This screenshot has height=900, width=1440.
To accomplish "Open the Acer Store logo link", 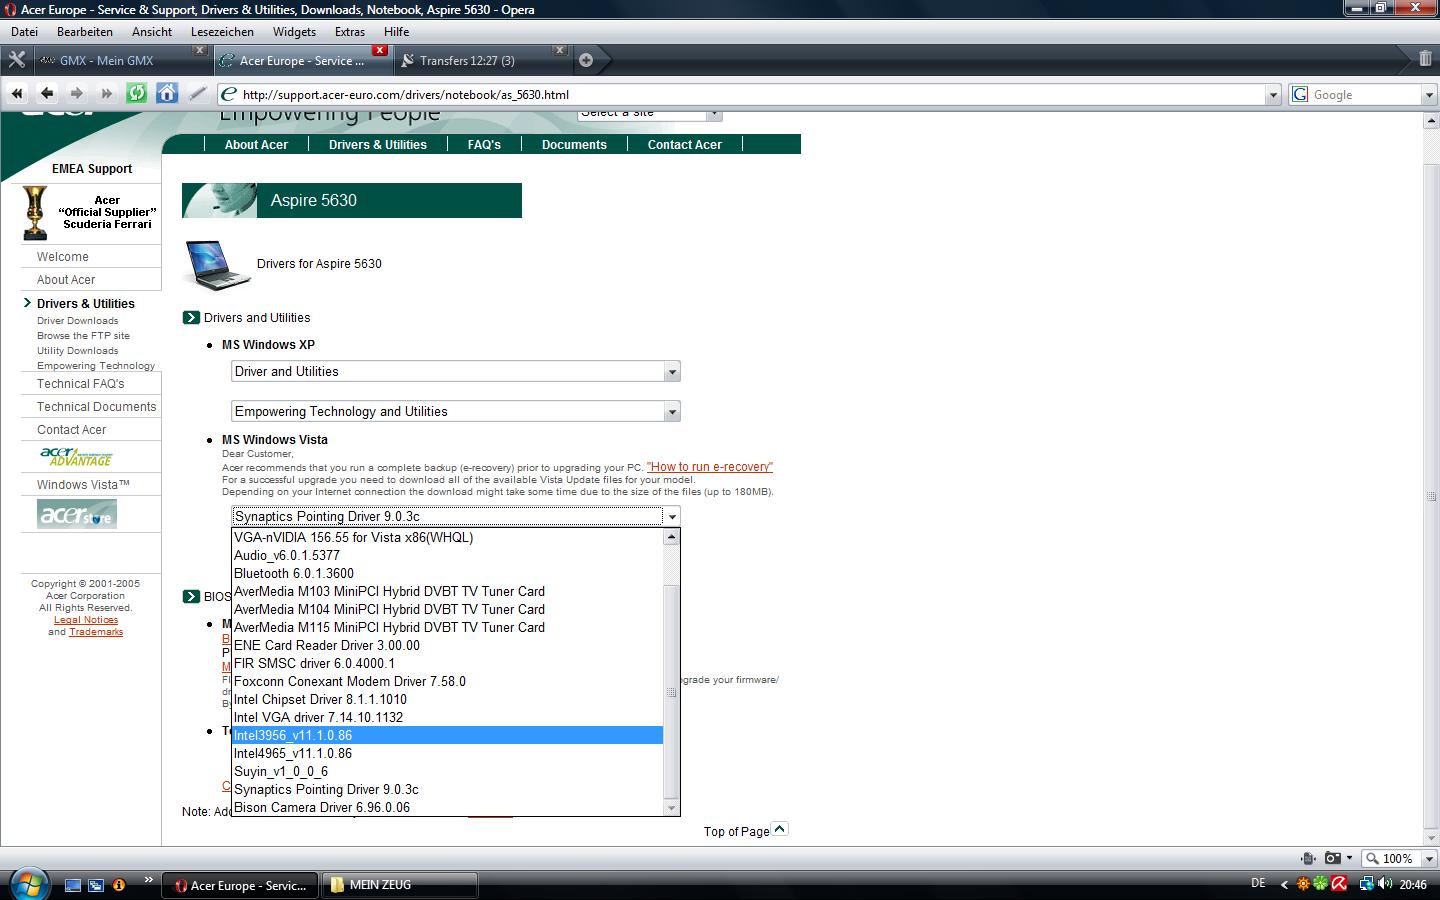I will 77,514.
